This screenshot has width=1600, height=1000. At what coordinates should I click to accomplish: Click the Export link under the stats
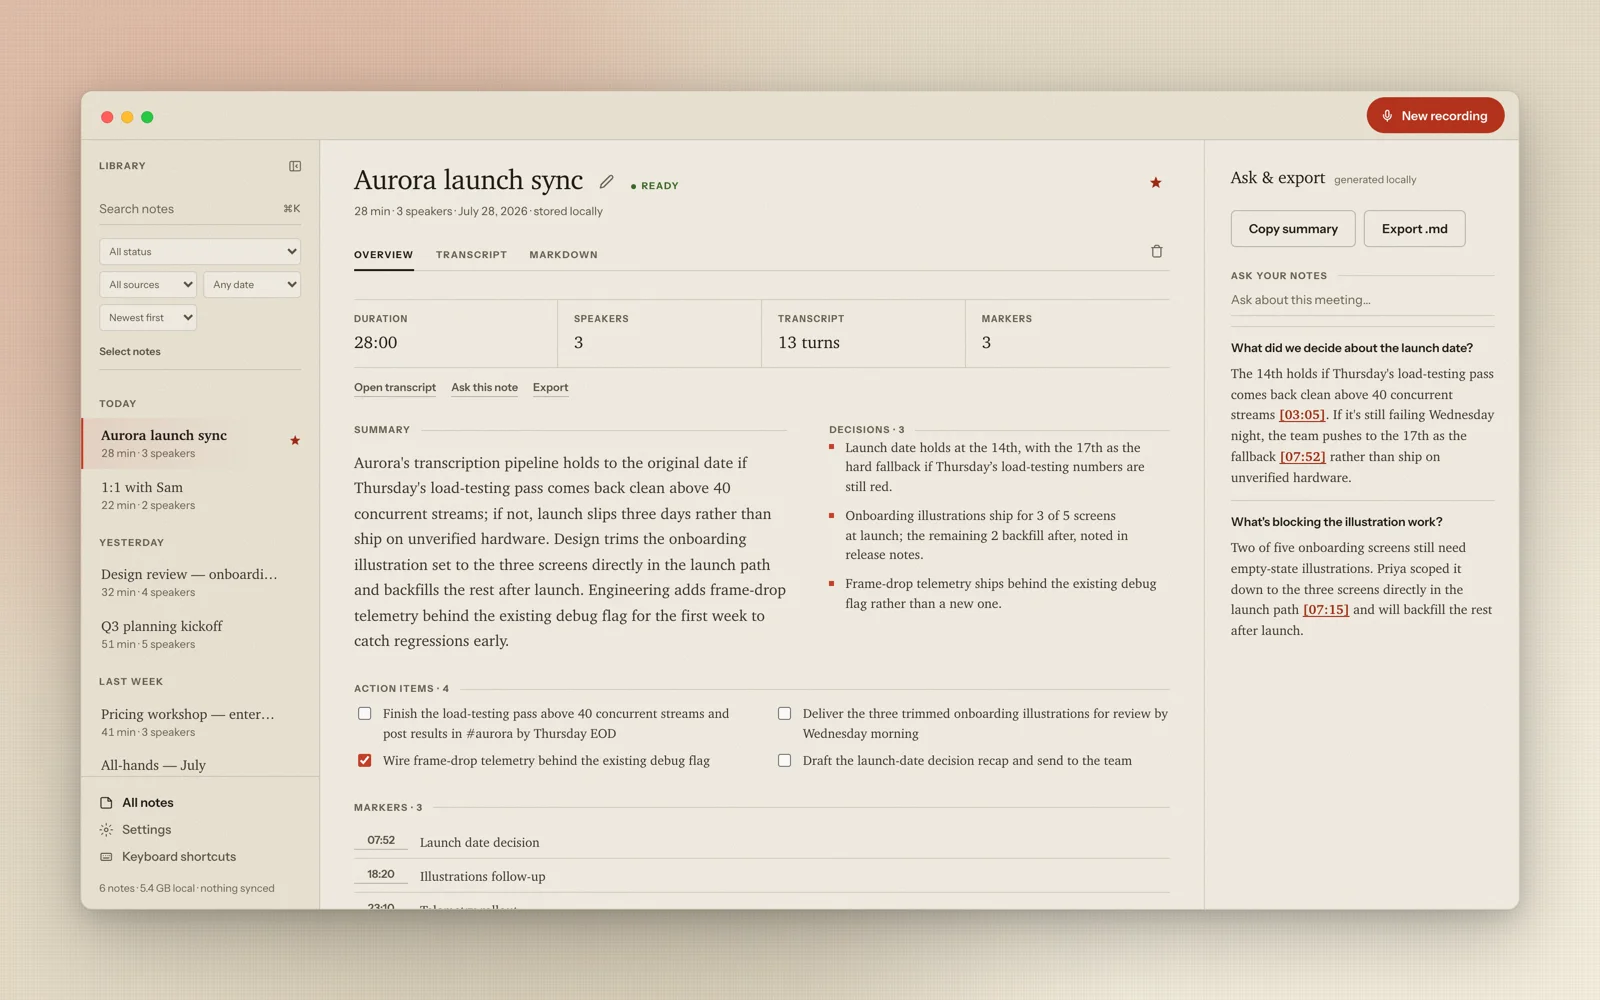pos(550,387)
